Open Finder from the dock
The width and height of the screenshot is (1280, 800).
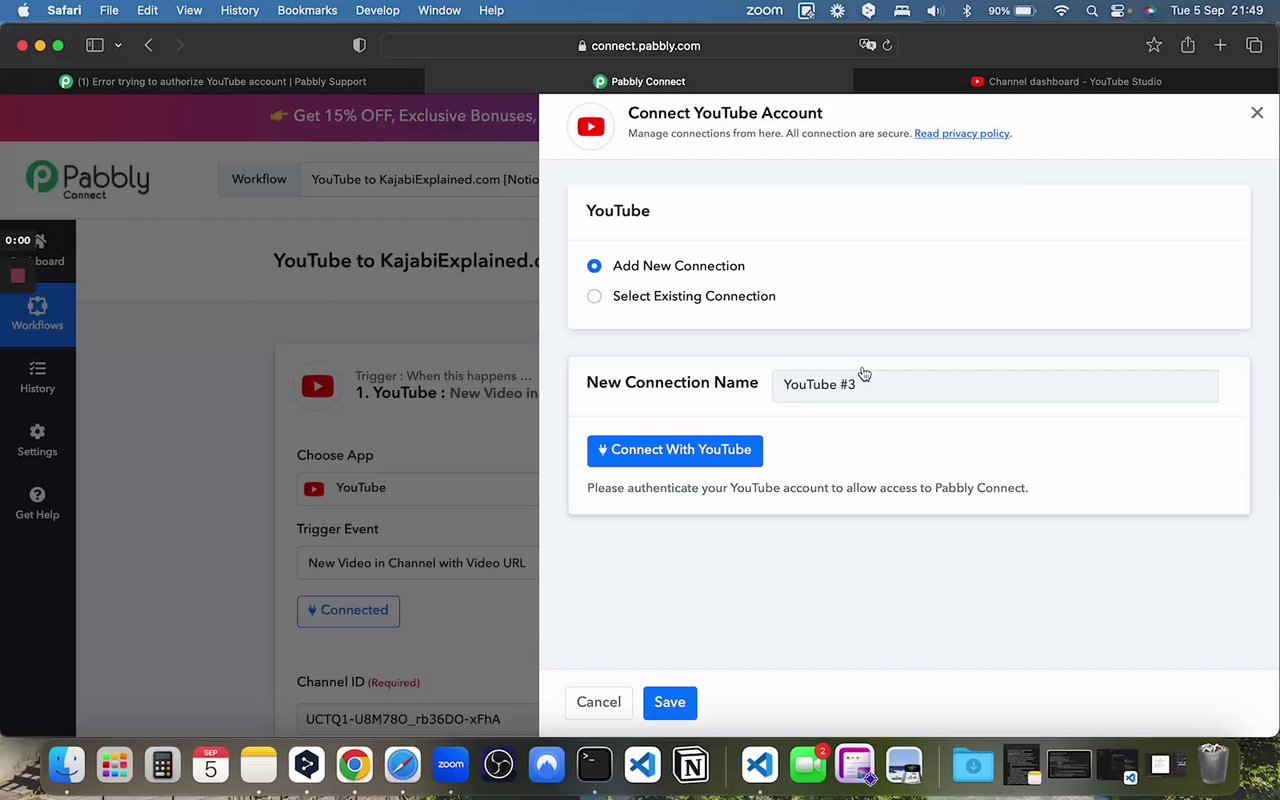(x=67, y=766)
